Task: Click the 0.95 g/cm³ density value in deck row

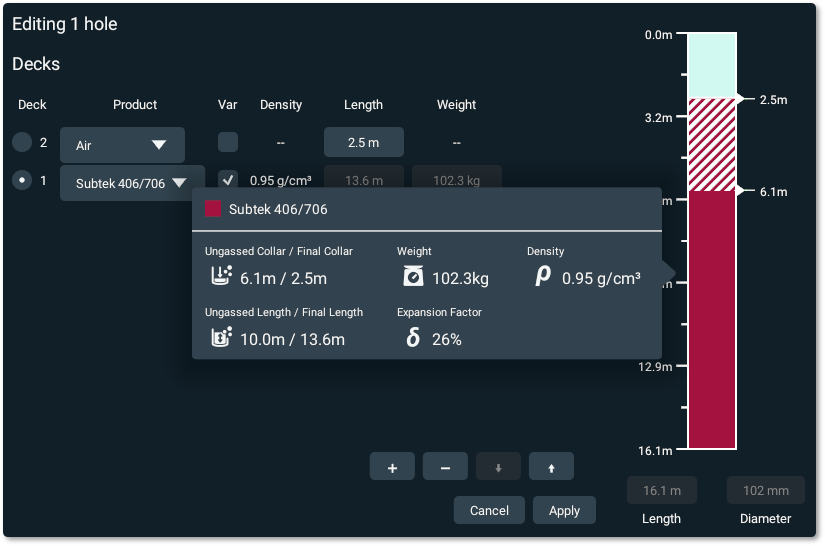Action: pos(280,180)
